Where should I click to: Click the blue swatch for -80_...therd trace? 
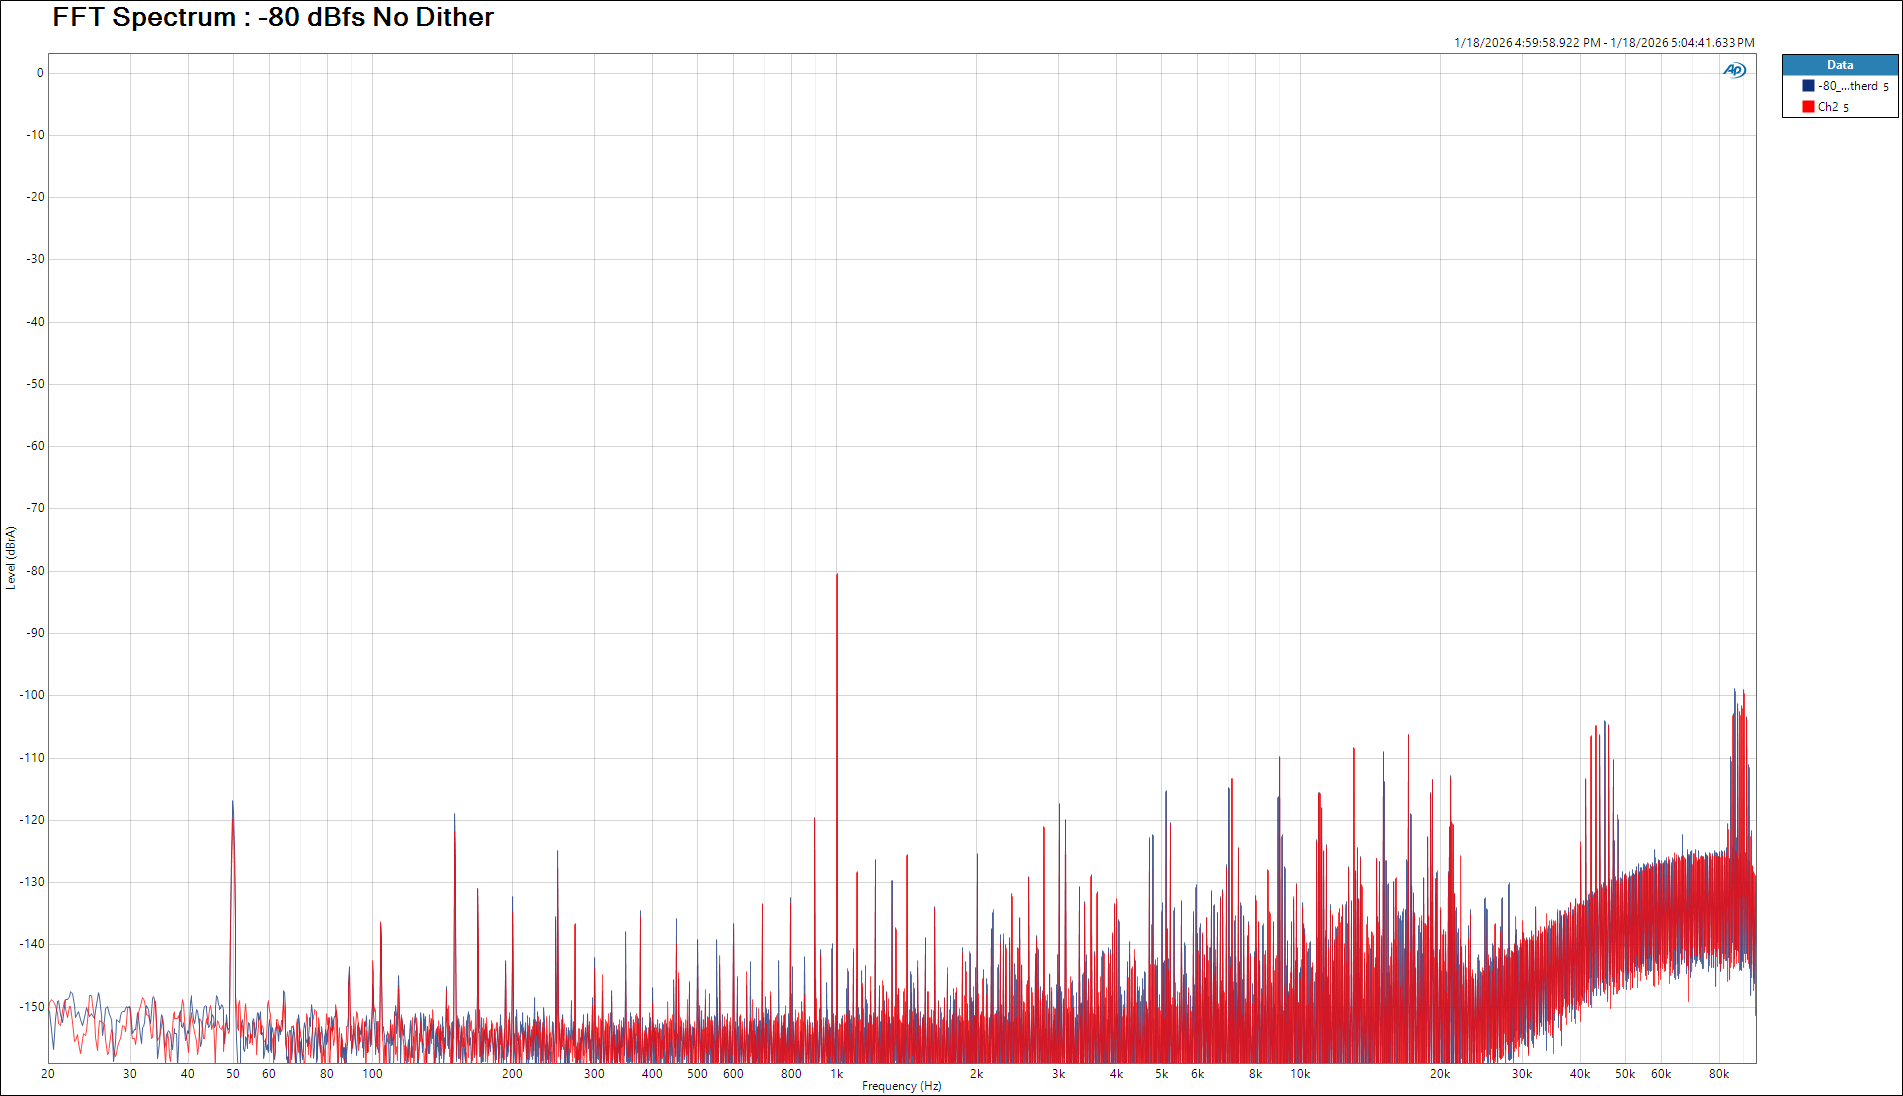click(1808, 86)
